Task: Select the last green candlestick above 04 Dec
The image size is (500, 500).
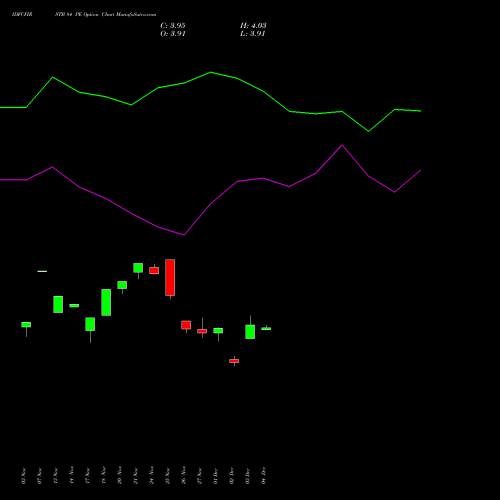Action: 266,329
